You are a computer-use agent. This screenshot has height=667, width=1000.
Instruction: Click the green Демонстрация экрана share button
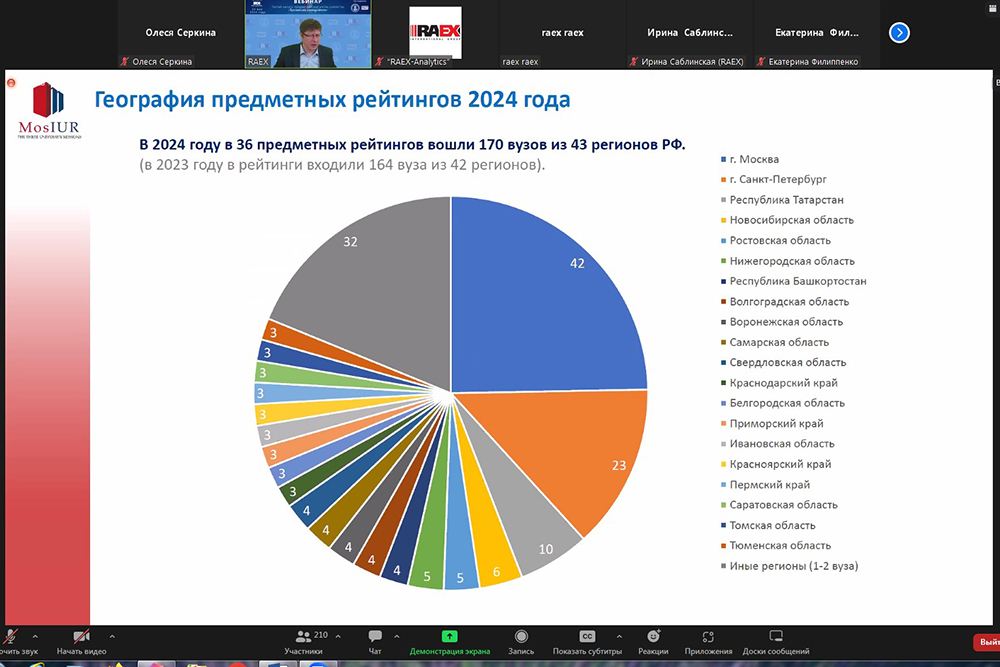click(x=449, y=637)
